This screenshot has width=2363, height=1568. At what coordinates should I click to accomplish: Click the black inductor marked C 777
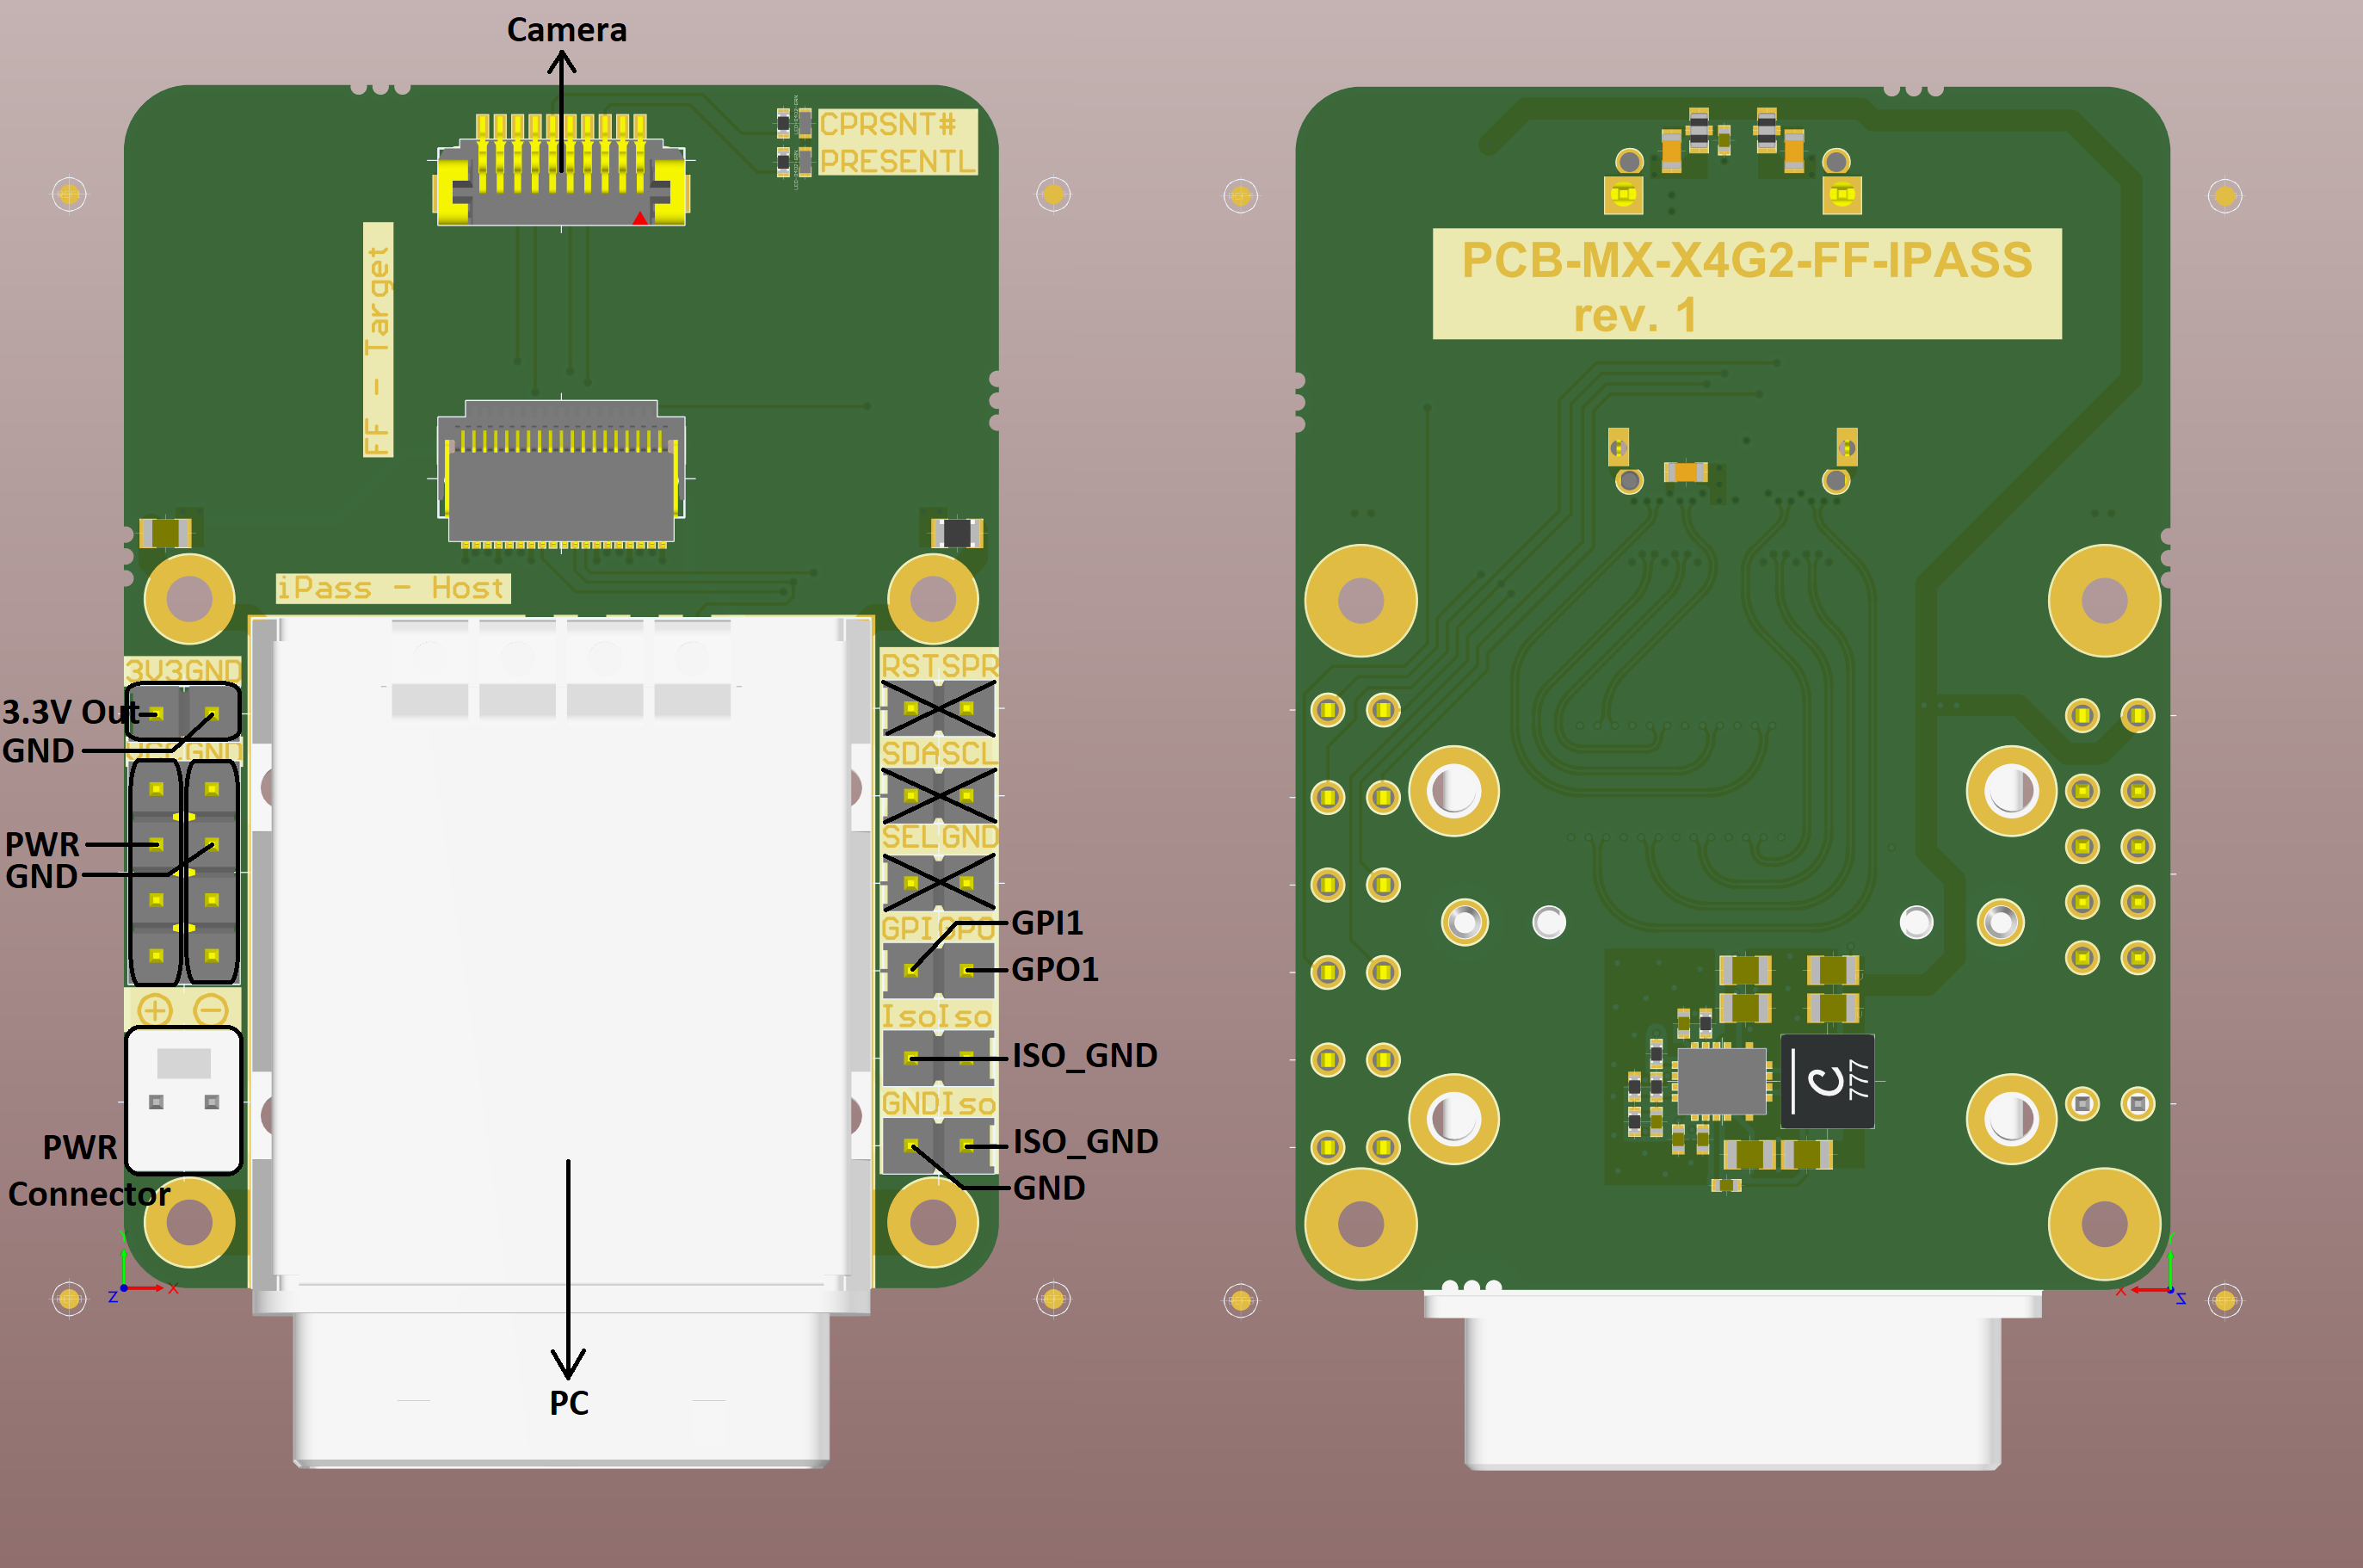click(1827, 1081)
